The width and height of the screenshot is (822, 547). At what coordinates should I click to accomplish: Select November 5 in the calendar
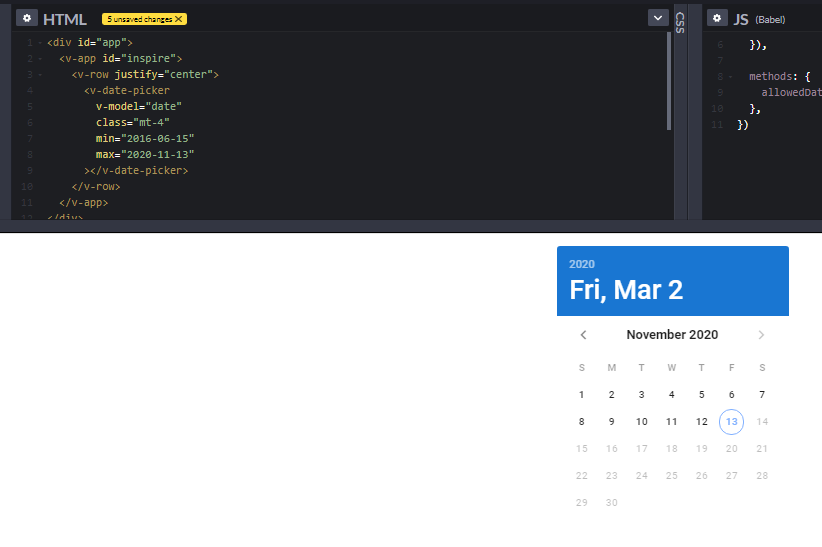point(701,394)
